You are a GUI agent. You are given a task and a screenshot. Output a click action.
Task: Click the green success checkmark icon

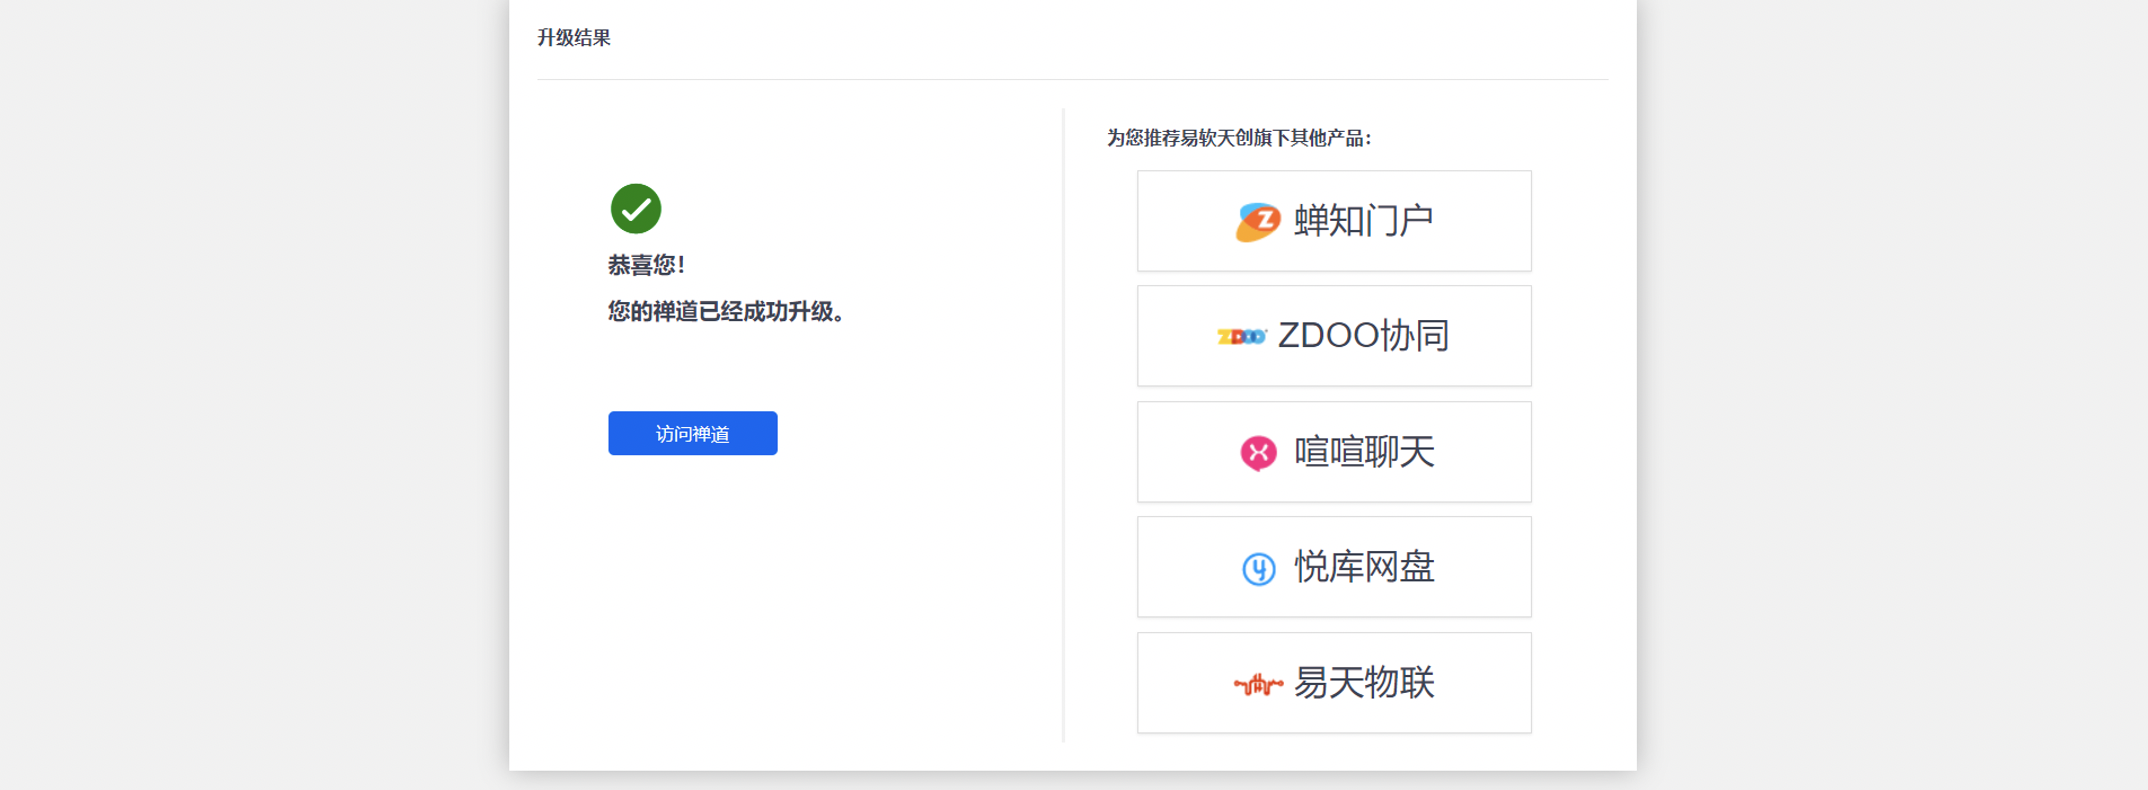pyautogui.click(x=636, y=209)
